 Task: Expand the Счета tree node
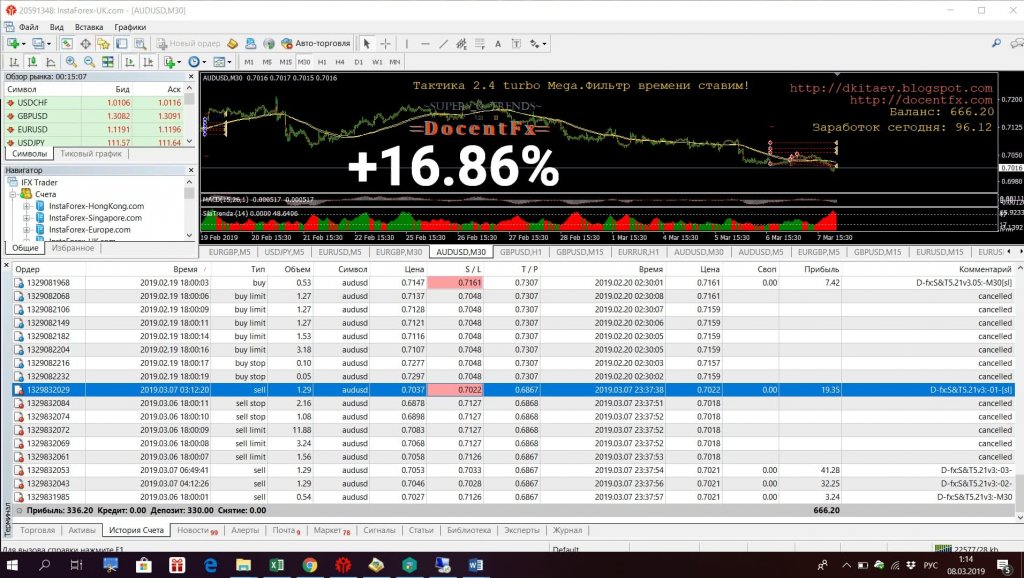tap(12, 195)
